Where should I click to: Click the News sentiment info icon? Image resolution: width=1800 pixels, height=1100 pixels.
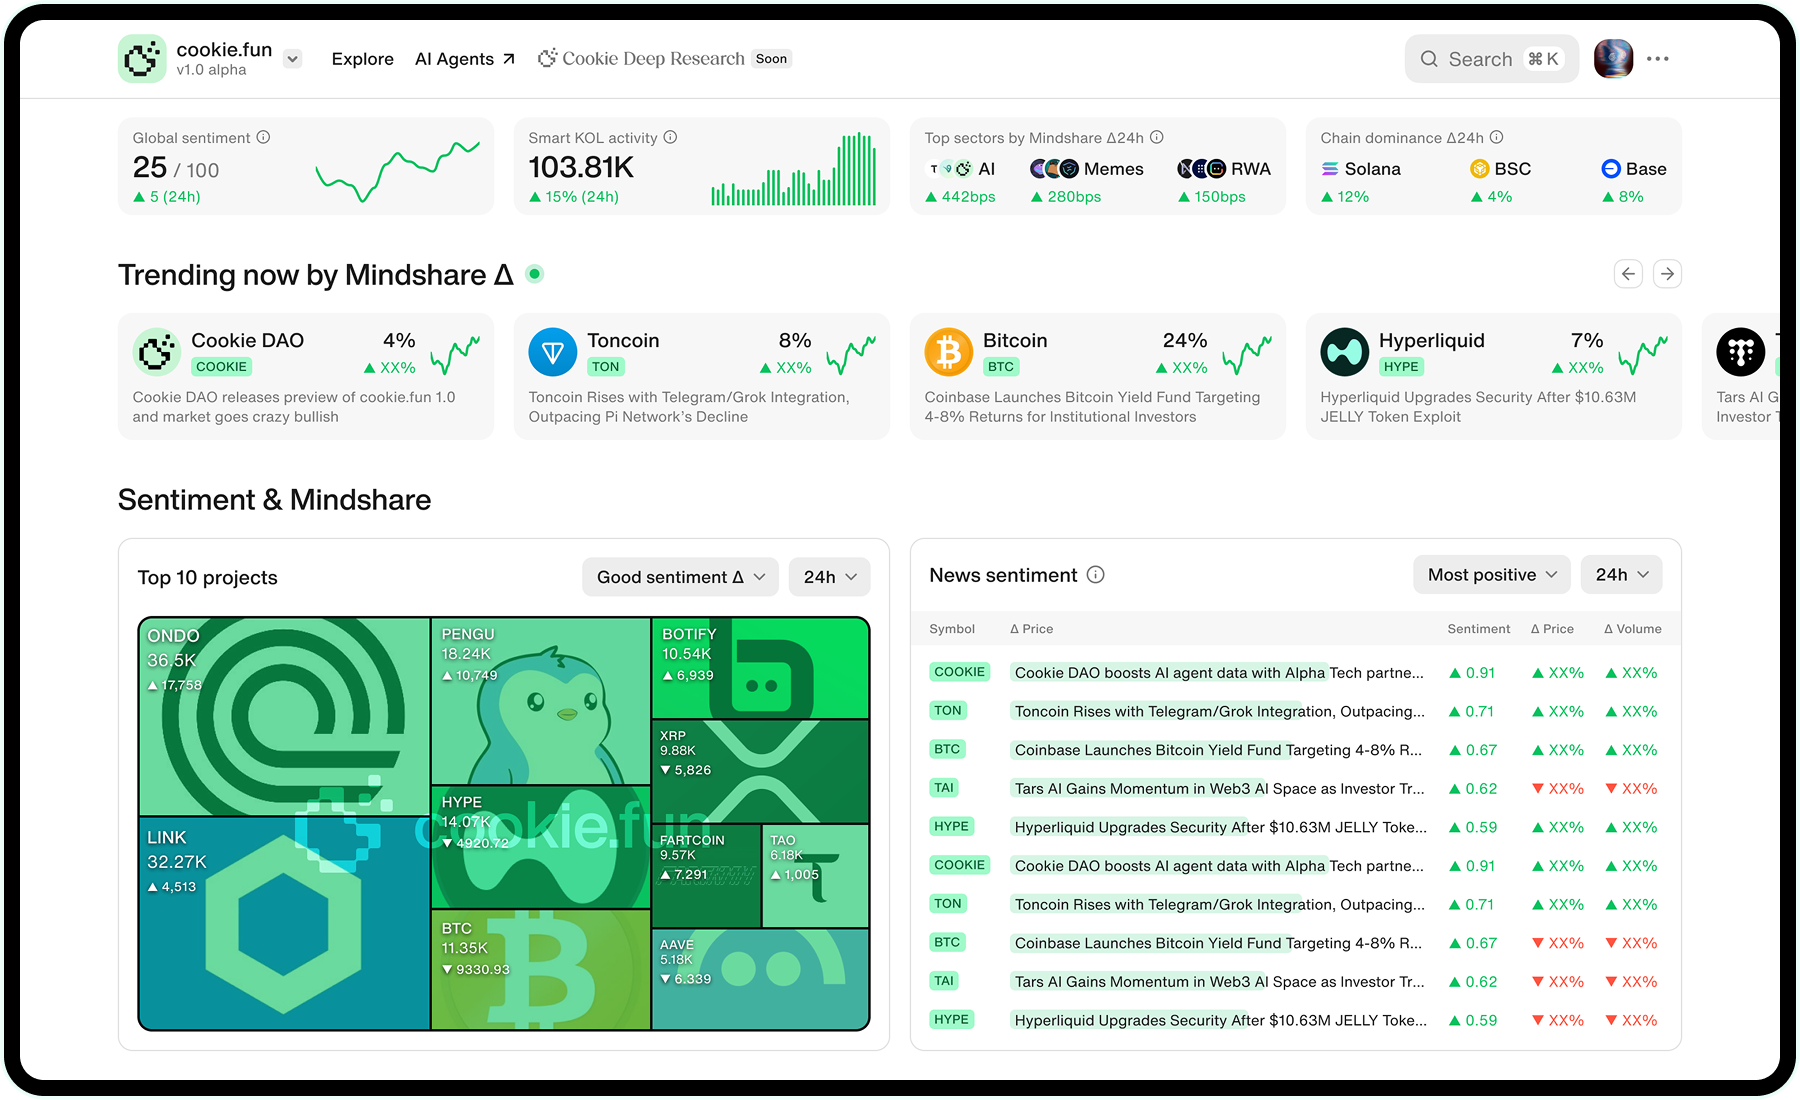pos(1096,575)
